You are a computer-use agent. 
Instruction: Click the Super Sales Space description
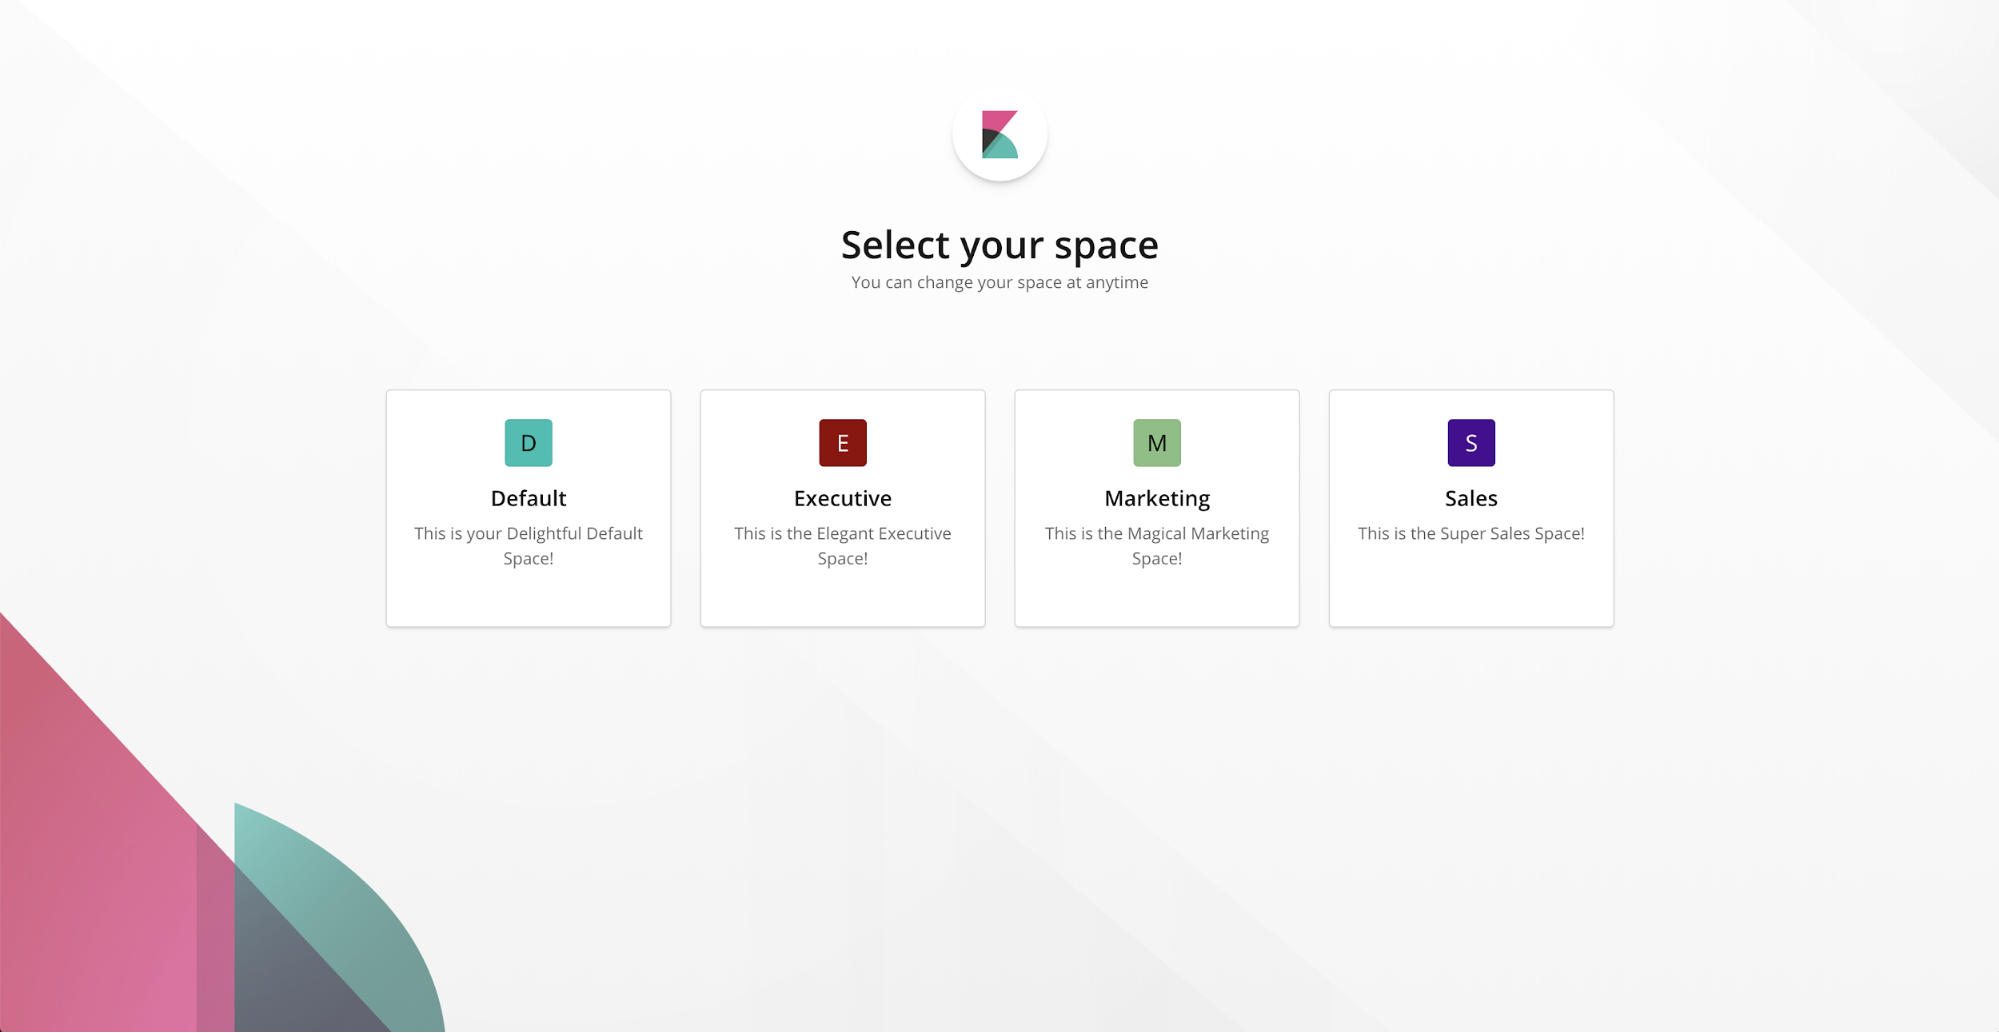(1470, 533)
